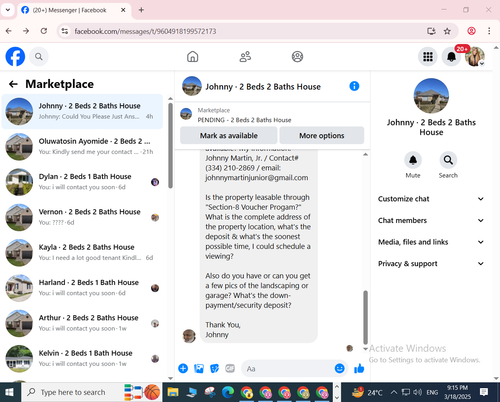Open the Kelvin 2 Beds 1 Bath conversation
This screenshot has width=500, height=402.
point(82,359)
